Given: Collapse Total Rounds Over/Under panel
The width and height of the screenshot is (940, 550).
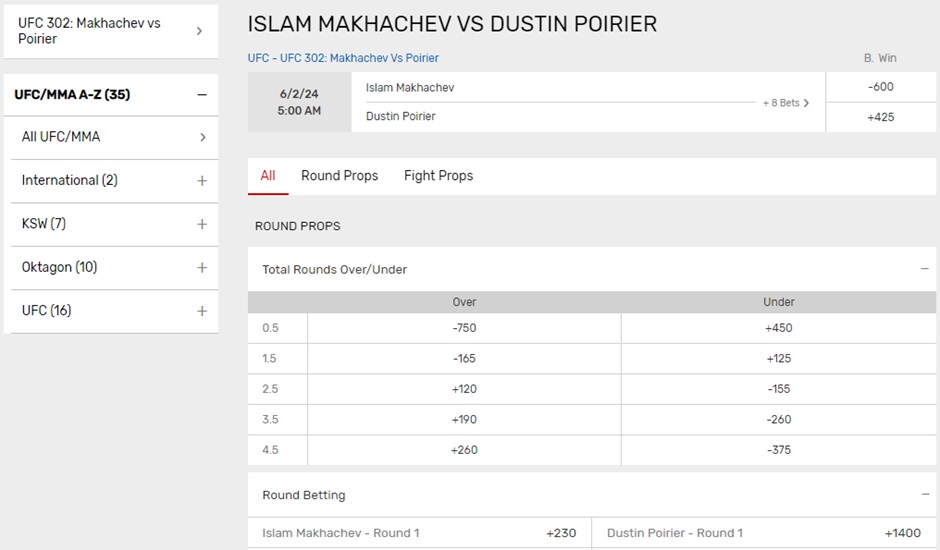Looking at the screenshot, I should click(925, 269).
